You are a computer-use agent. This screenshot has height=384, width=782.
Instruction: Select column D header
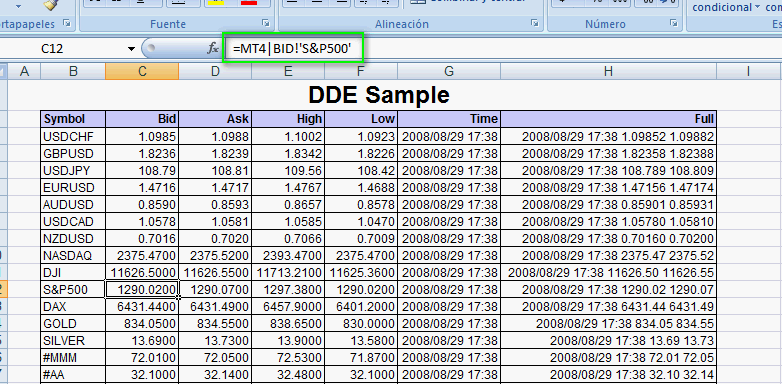click(215, 71)
